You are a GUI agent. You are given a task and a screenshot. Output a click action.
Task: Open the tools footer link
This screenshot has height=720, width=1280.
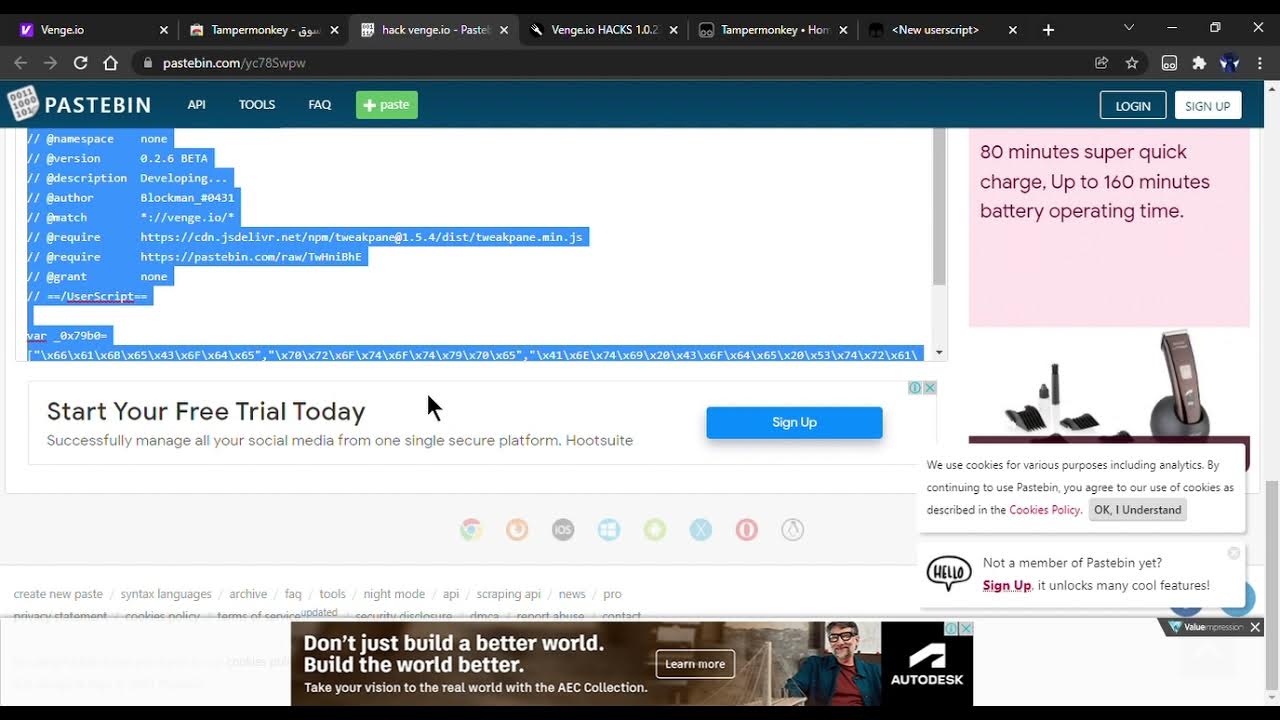pyautogui.click(x=332, y=594)
